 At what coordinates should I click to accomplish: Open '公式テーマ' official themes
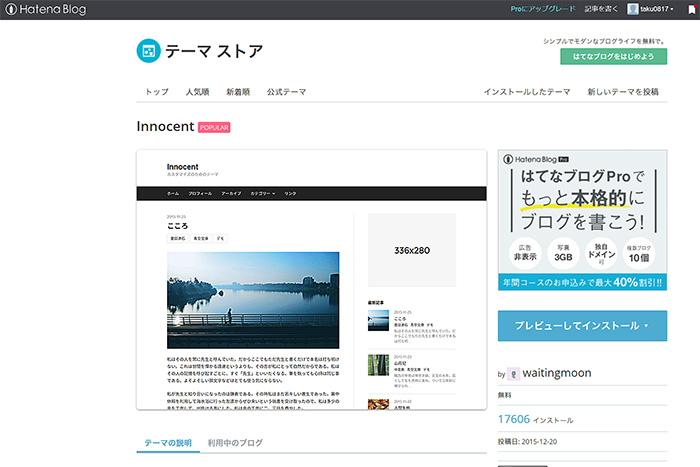286,92
